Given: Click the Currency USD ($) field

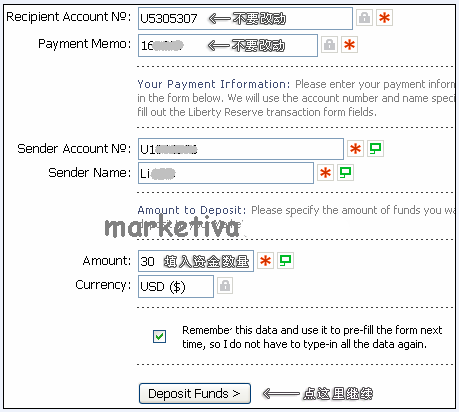Looking at the screenshot, I should (x=176, y=286).
